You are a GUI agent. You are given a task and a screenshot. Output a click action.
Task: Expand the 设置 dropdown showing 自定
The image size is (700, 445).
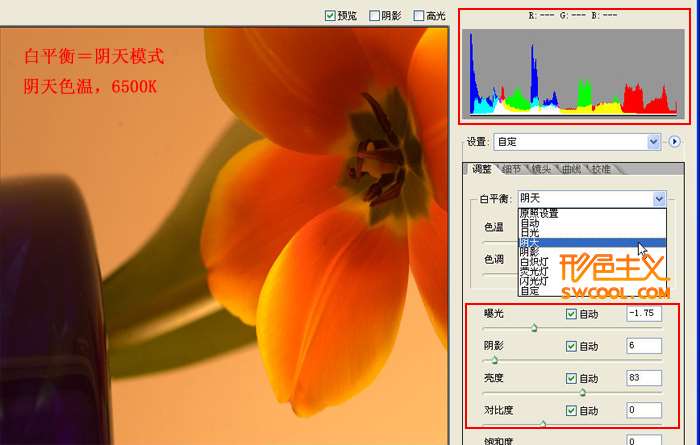tap(577, 142)
